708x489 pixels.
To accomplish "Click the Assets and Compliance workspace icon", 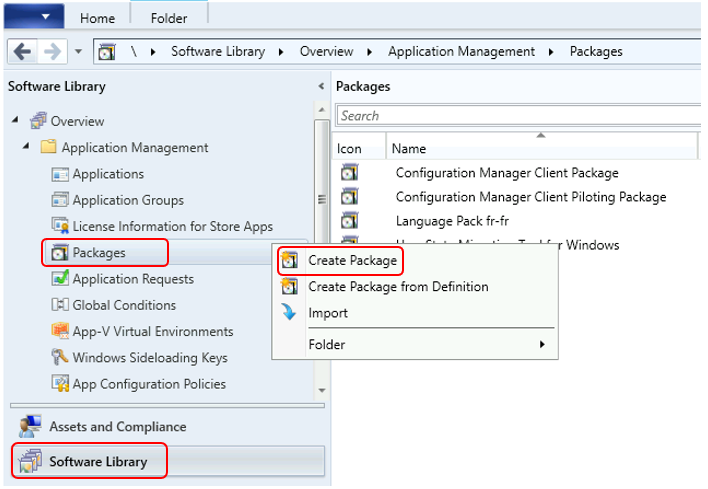I will click(x=30, y=426).
